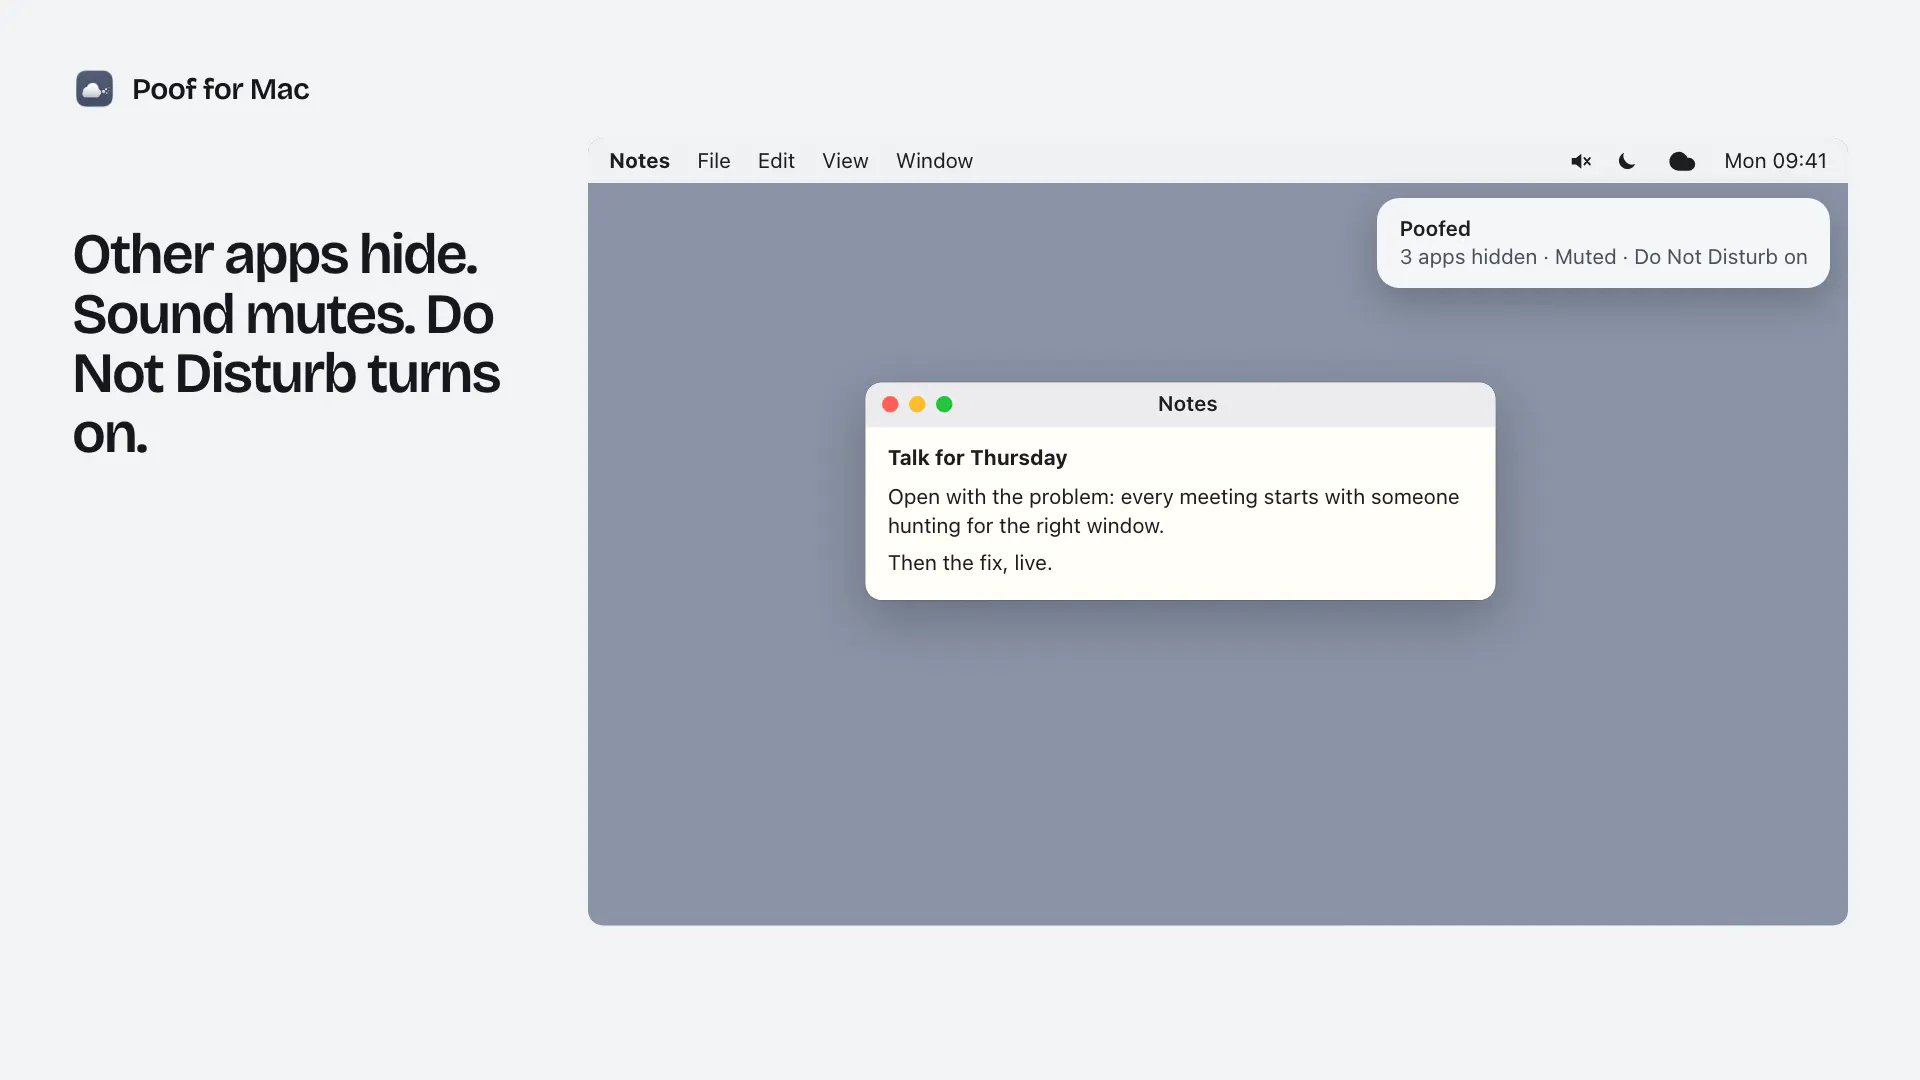The image size is (1920, 1080).
Task: Click the "Talk for Thursday" note heading
Action: [x=977, y=458]
